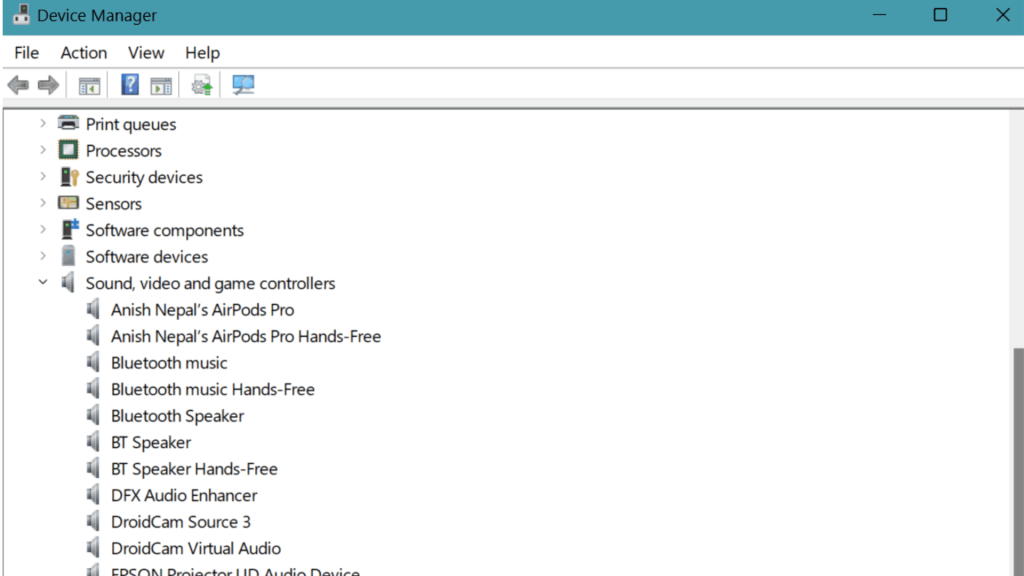Select DroidCam Source 3 device

(x=181, y=522)
